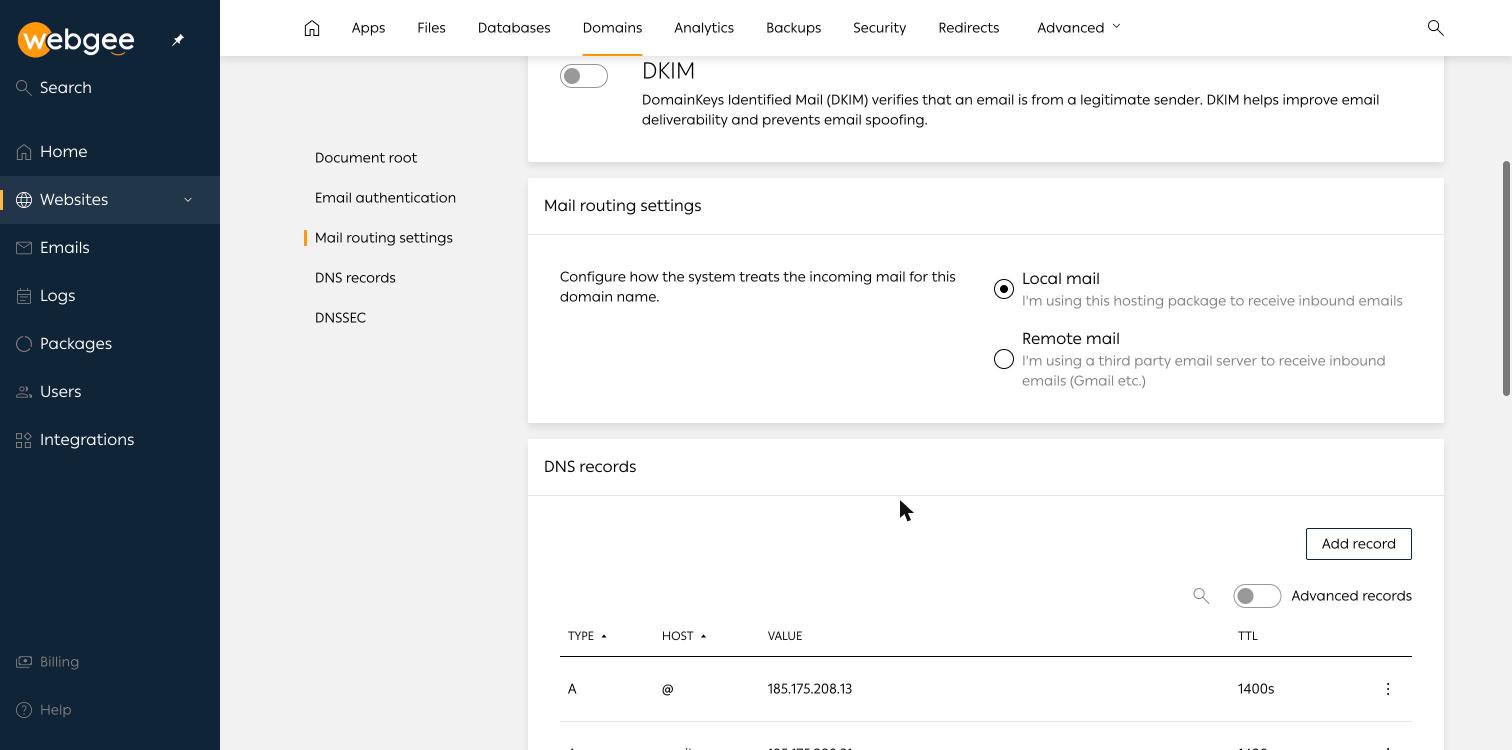Switch to the Apps tab
The image size is (1512, 750).
[x=368, y=28]
